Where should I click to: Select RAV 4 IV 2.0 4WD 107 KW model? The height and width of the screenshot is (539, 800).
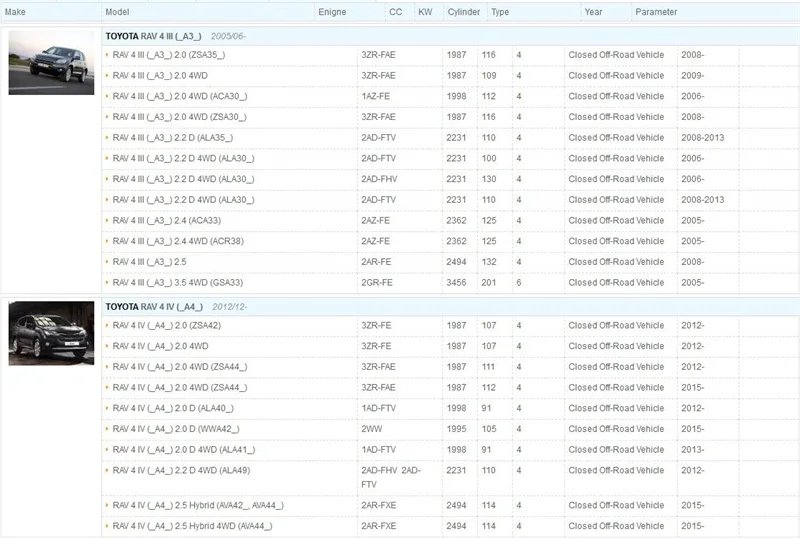(161, 346)
